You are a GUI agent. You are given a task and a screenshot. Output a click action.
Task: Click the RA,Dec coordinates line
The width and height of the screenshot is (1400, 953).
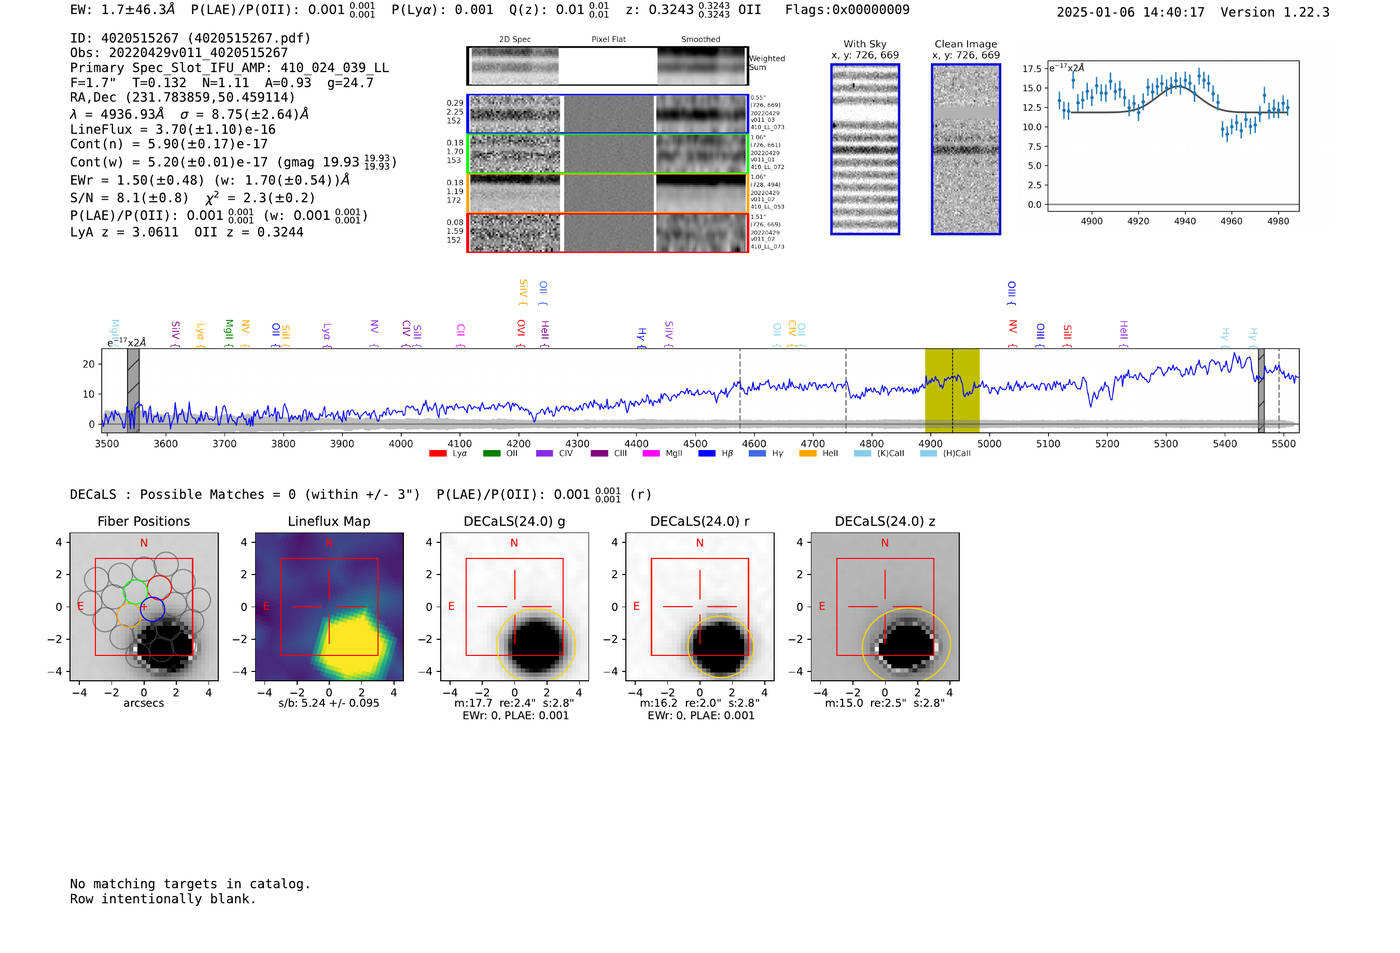183,98
